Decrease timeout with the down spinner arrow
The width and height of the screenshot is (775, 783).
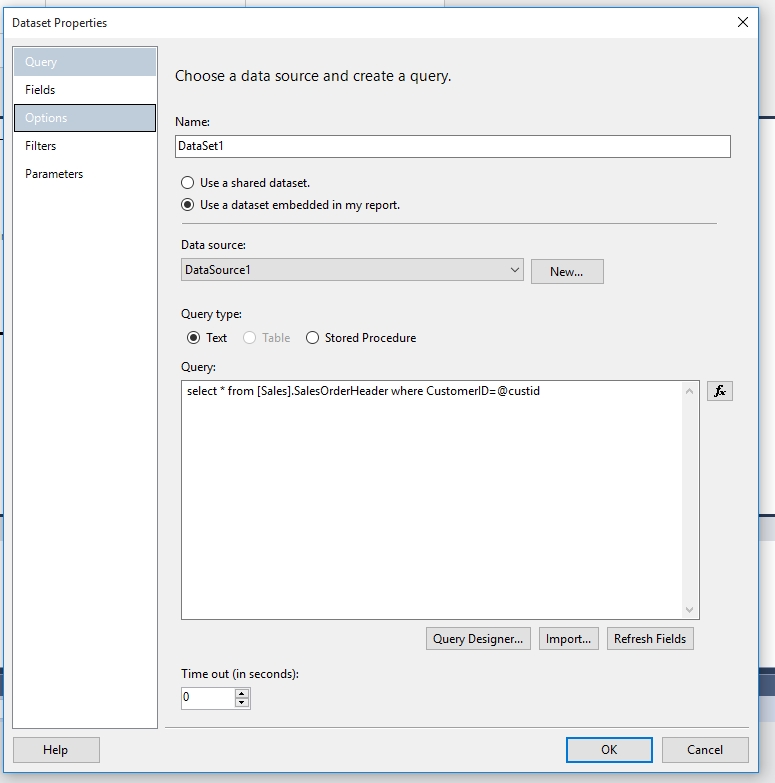pos(241,703)
